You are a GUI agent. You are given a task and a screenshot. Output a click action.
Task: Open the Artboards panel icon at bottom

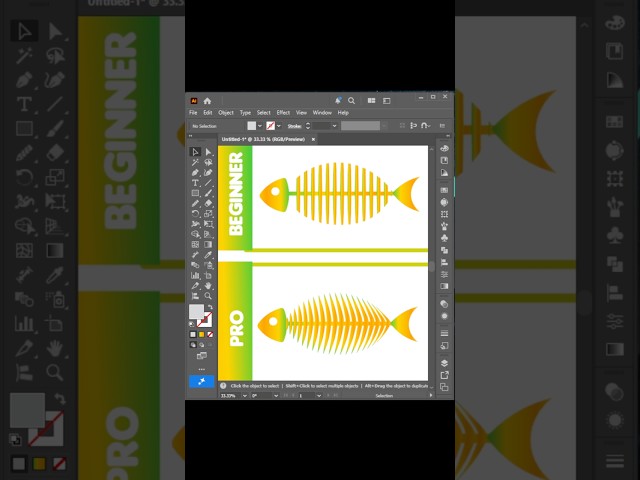444,387
